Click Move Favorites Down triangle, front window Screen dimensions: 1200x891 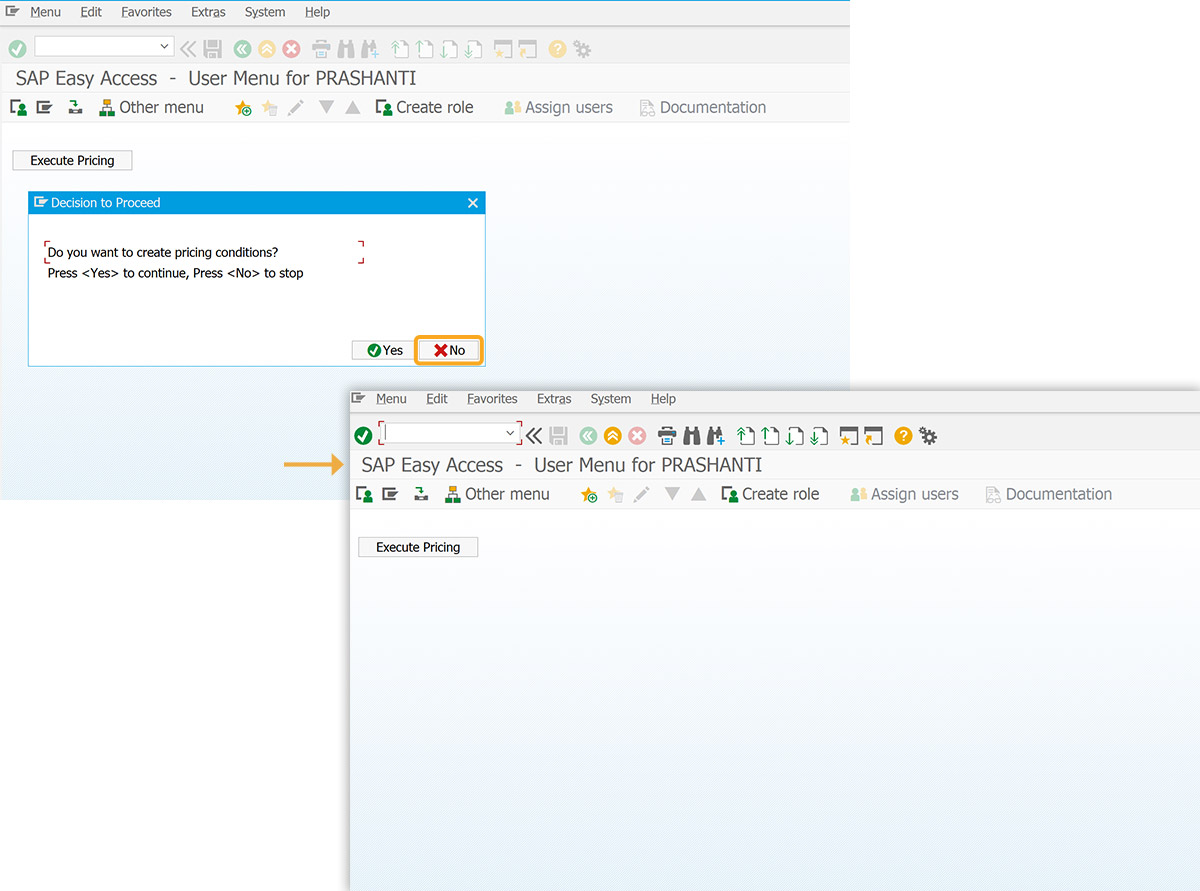click(x=672, y=494)
